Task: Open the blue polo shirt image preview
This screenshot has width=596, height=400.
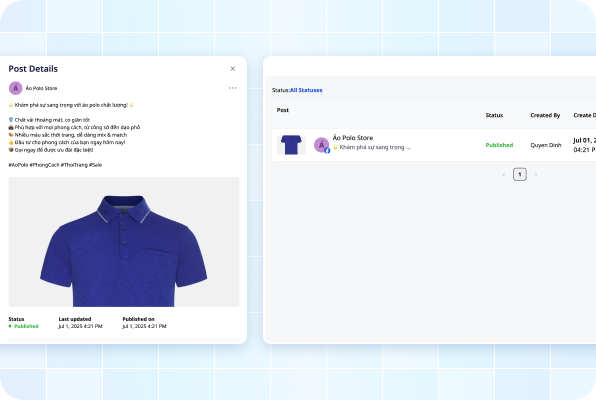Action: (x=124, y=242)
